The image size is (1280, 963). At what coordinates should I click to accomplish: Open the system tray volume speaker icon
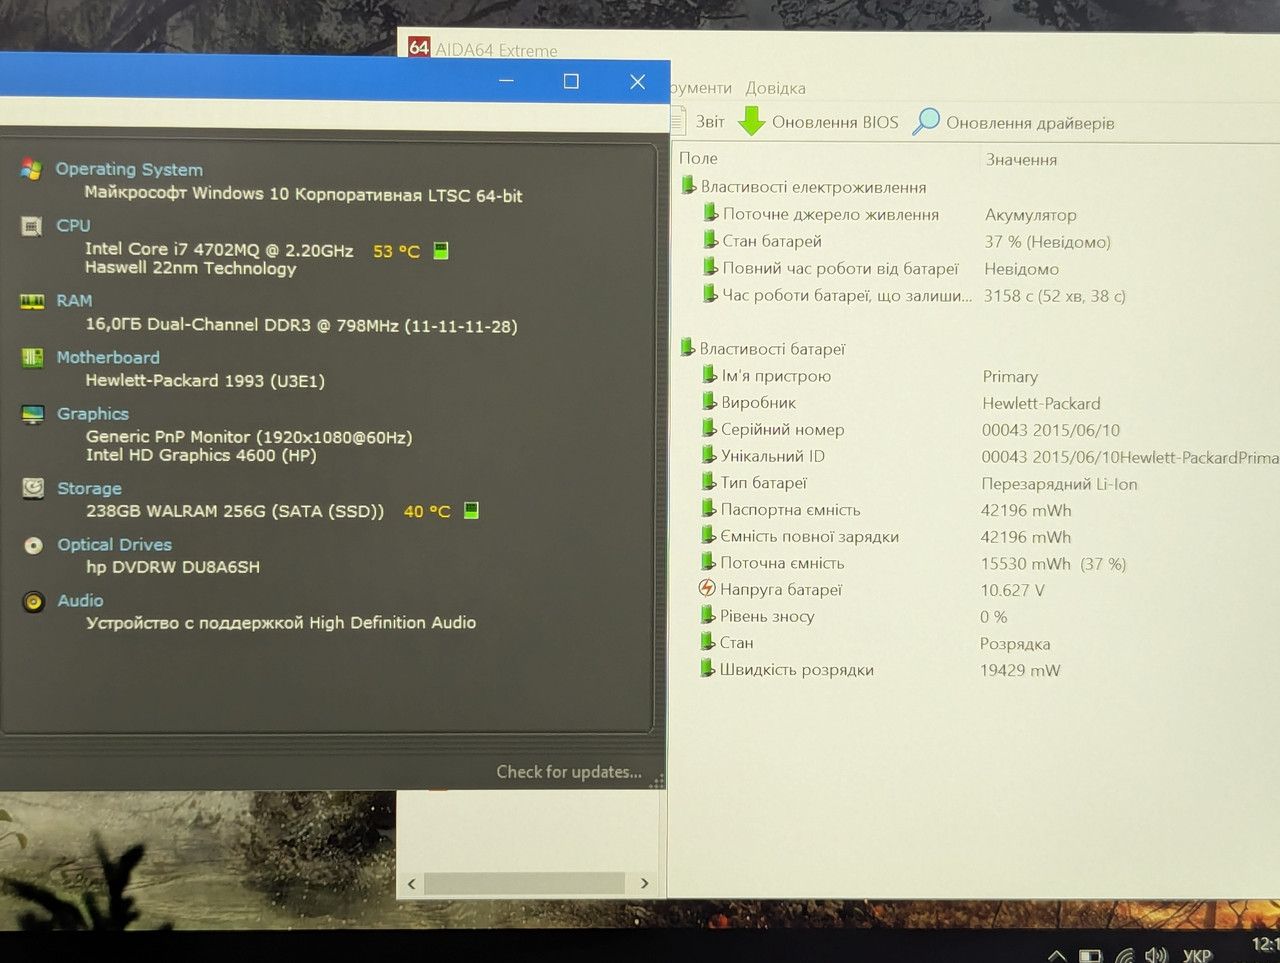[1156, 954]
